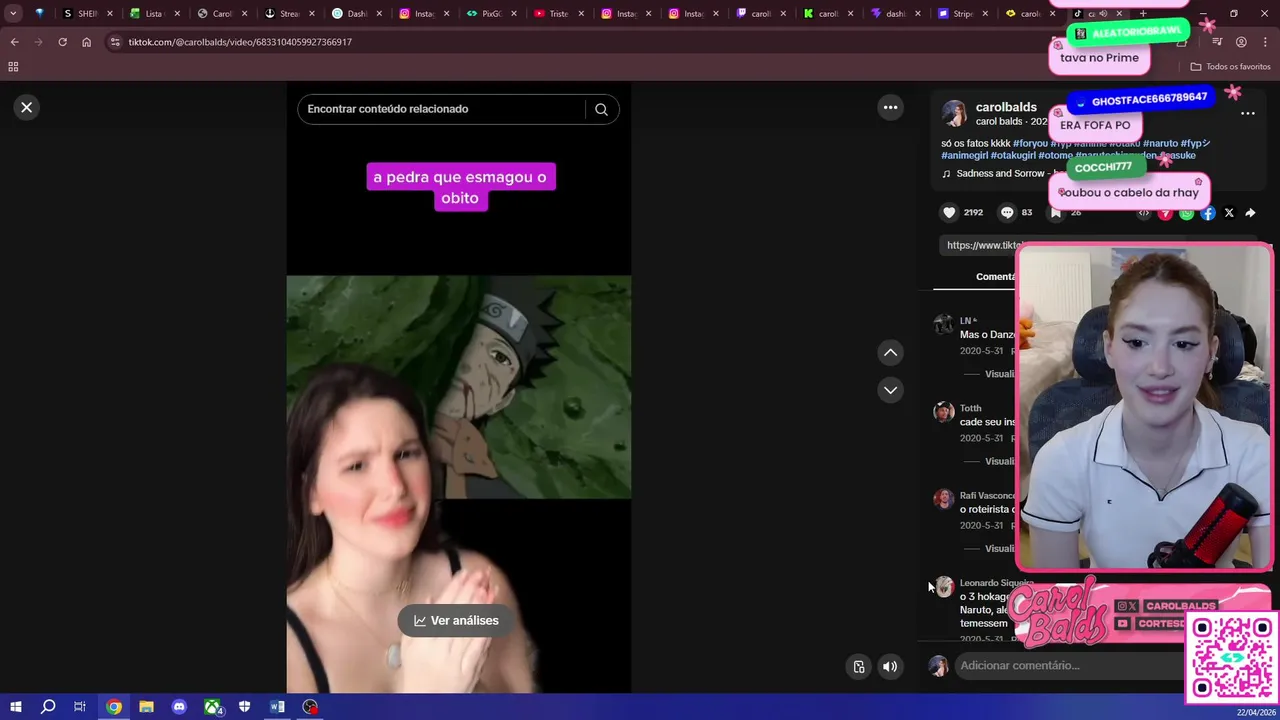Open commenter Leonardo Siqueira's name
This screenshot has height=720, width=1280.
[996, 583]
